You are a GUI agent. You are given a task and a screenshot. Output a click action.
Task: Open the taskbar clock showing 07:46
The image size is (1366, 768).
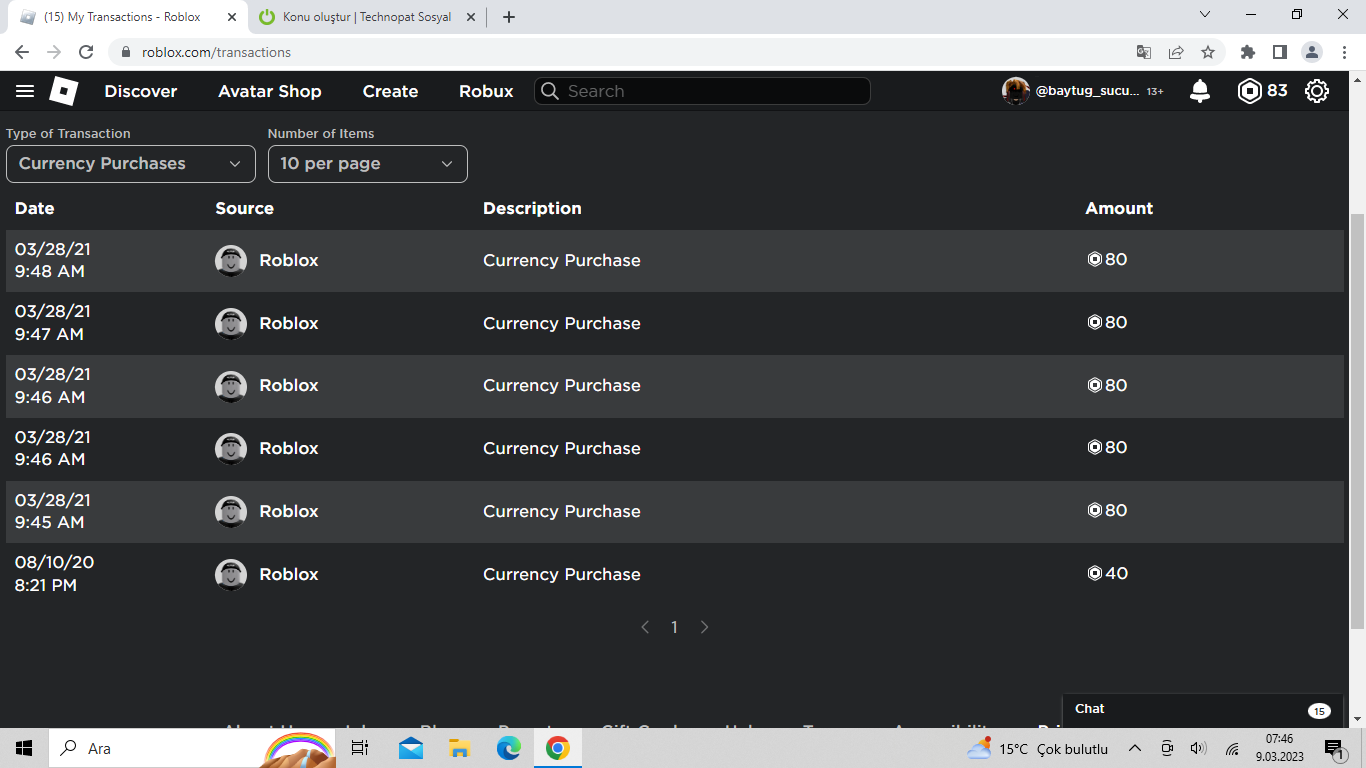click(1279, 748)
